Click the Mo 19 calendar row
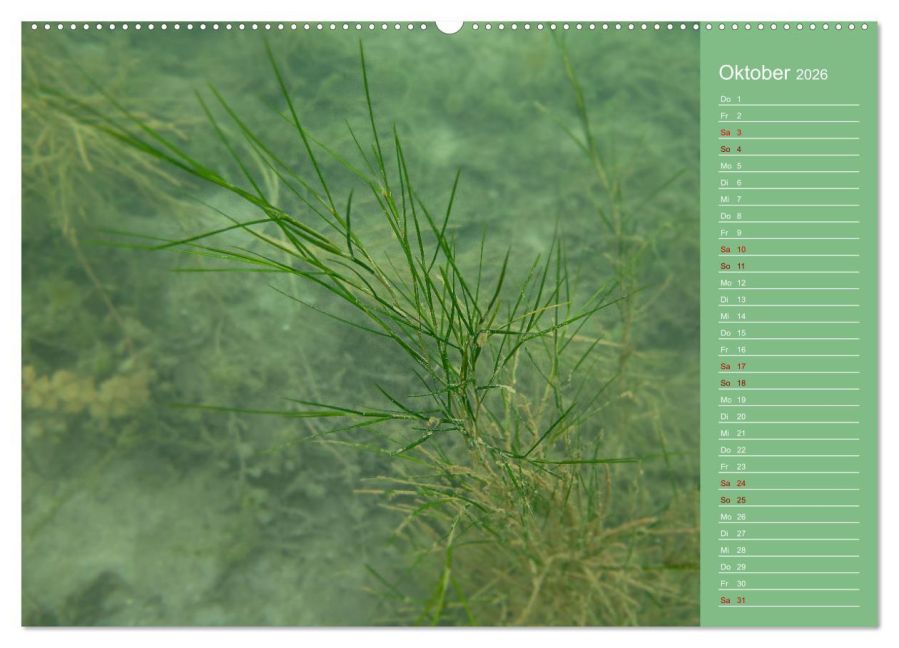899x648 pixels. click(x=789, y=400)
